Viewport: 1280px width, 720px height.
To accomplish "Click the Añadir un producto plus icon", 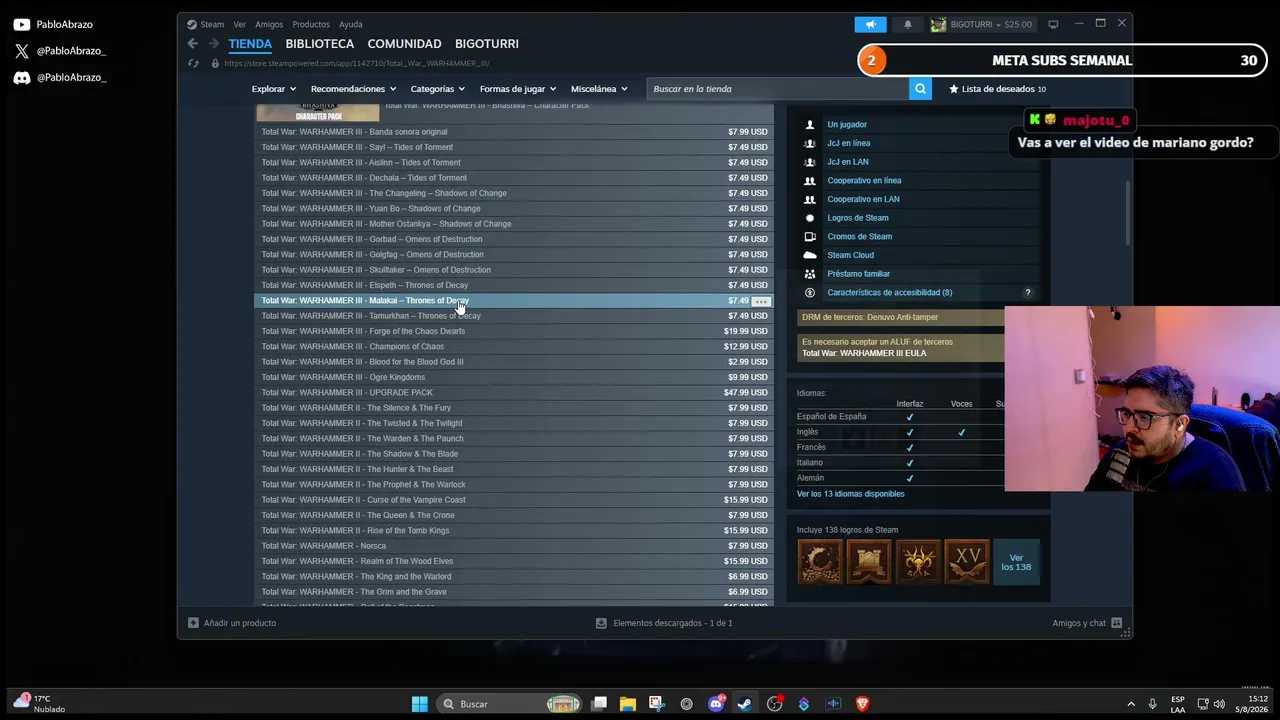I will click(x=193, y=623).
